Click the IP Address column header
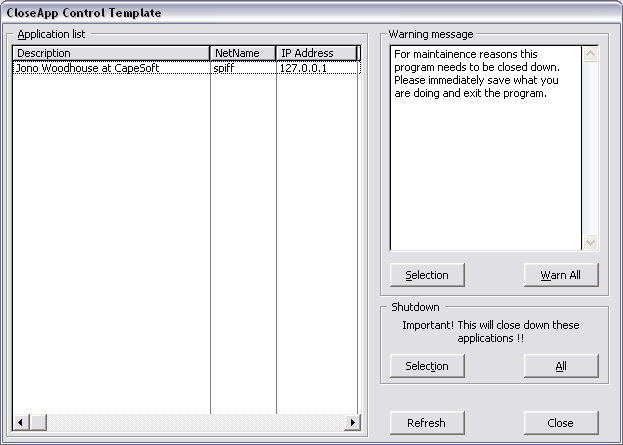Image resolution: width=623 pixels, height=445 pixels. pyautogui.click(x=315, y=53)
